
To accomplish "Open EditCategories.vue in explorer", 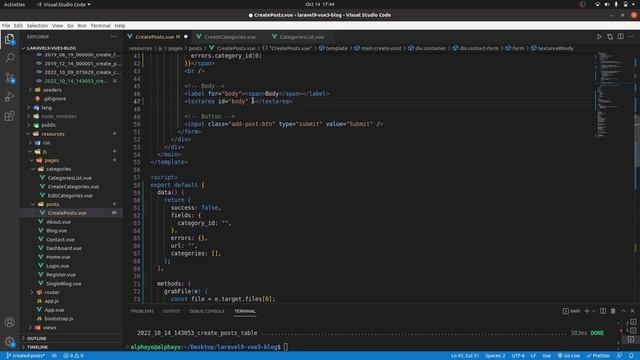I will click(x=70, y=196).
